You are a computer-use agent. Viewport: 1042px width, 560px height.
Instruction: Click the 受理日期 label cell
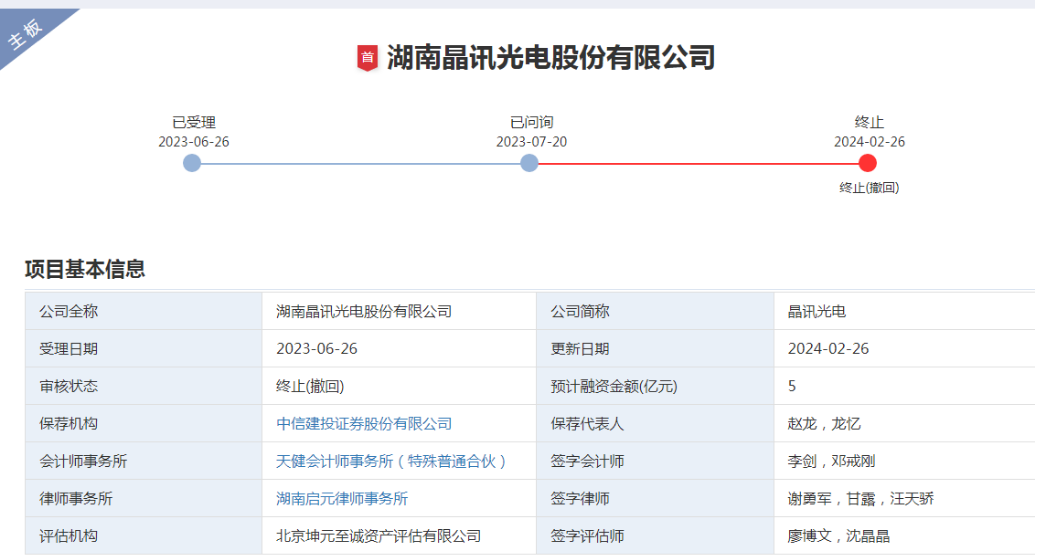(144, 349)
